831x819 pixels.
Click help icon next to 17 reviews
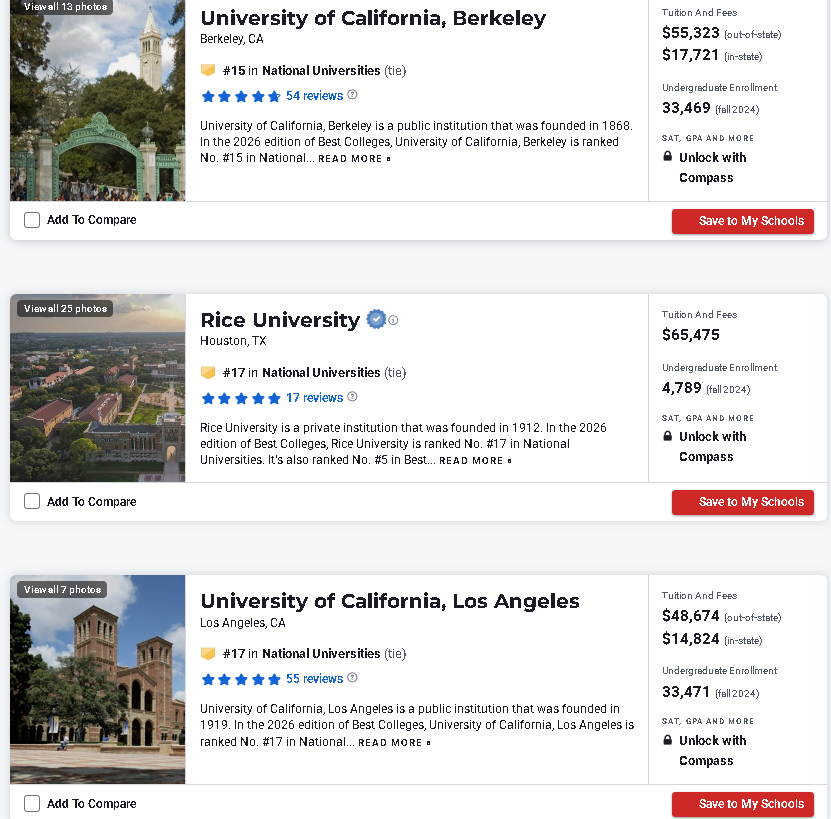pos(352,397)
